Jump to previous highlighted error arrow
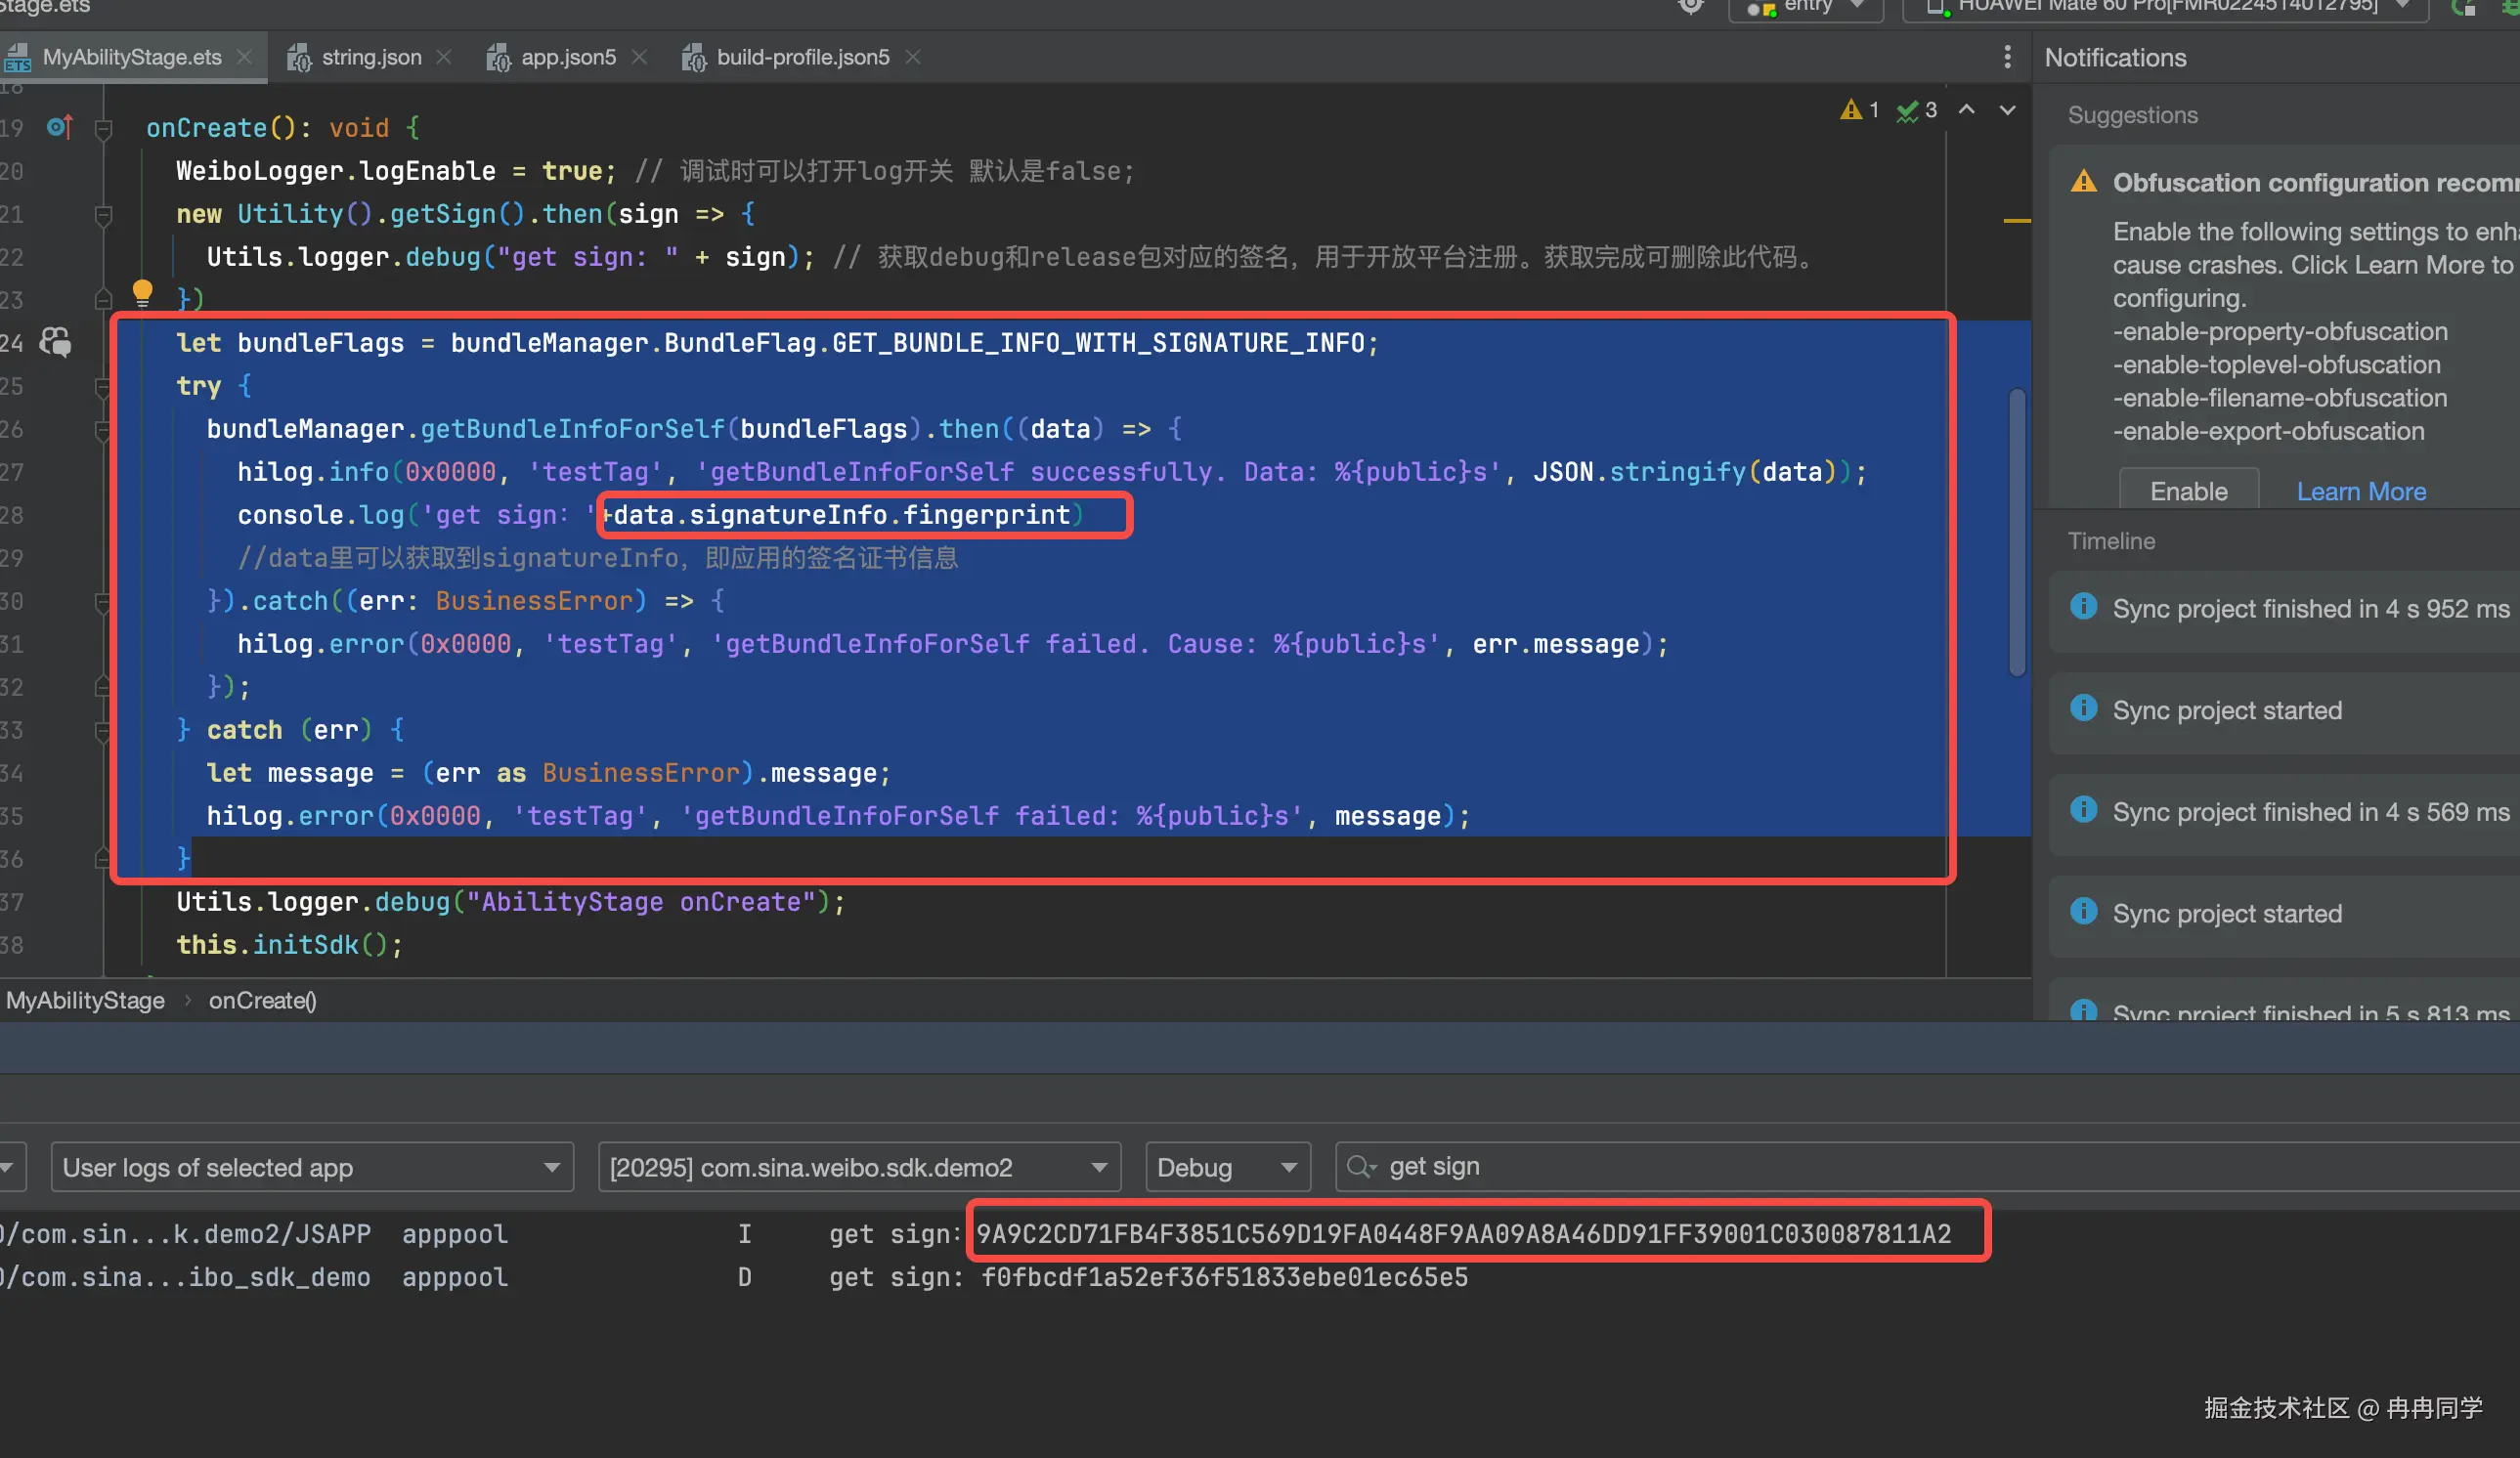Screen dimensions: 2520x1458 pyautogui.click(x=1966, y=110)
